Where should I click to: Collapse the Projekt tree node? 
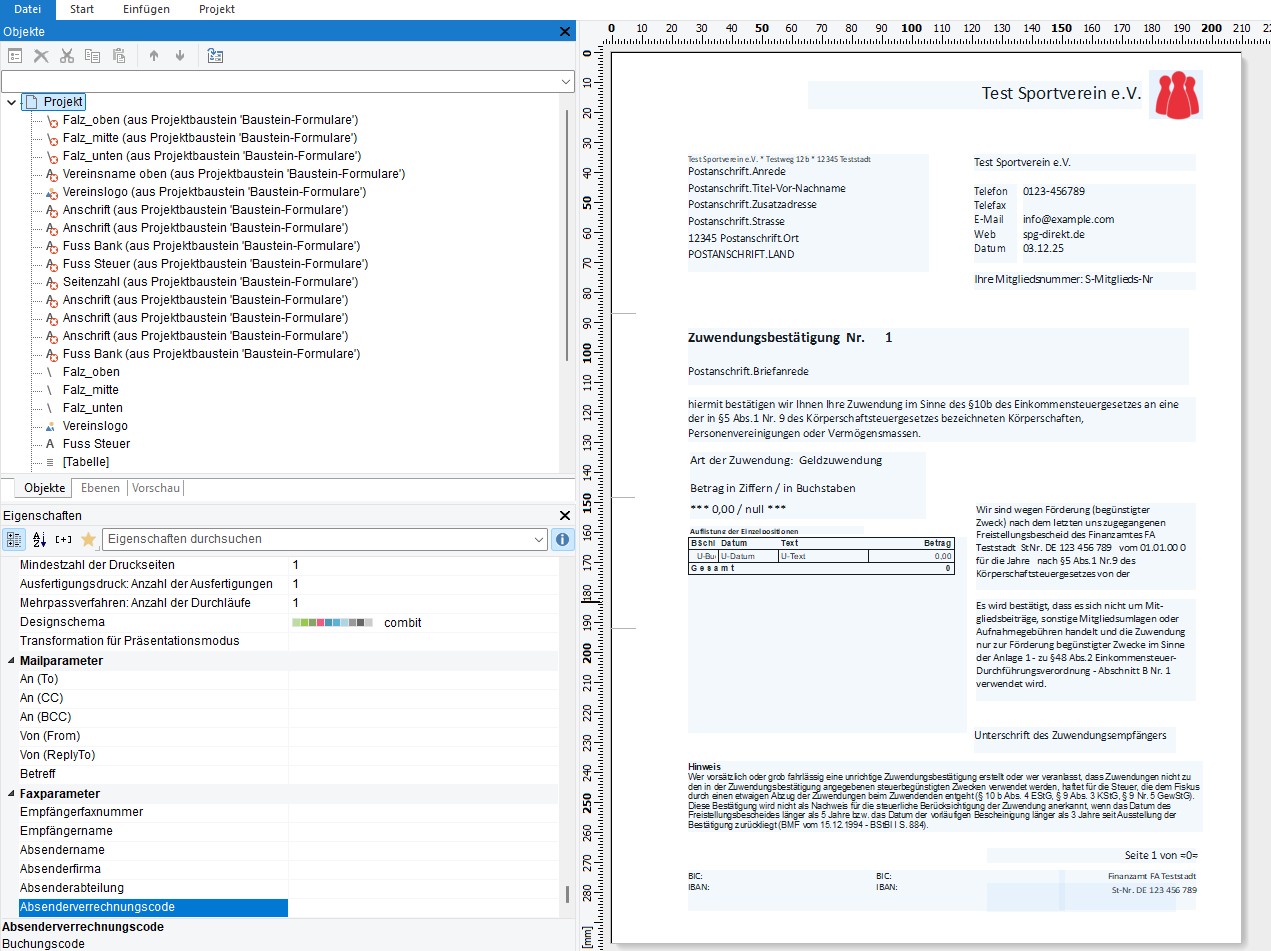11,102
